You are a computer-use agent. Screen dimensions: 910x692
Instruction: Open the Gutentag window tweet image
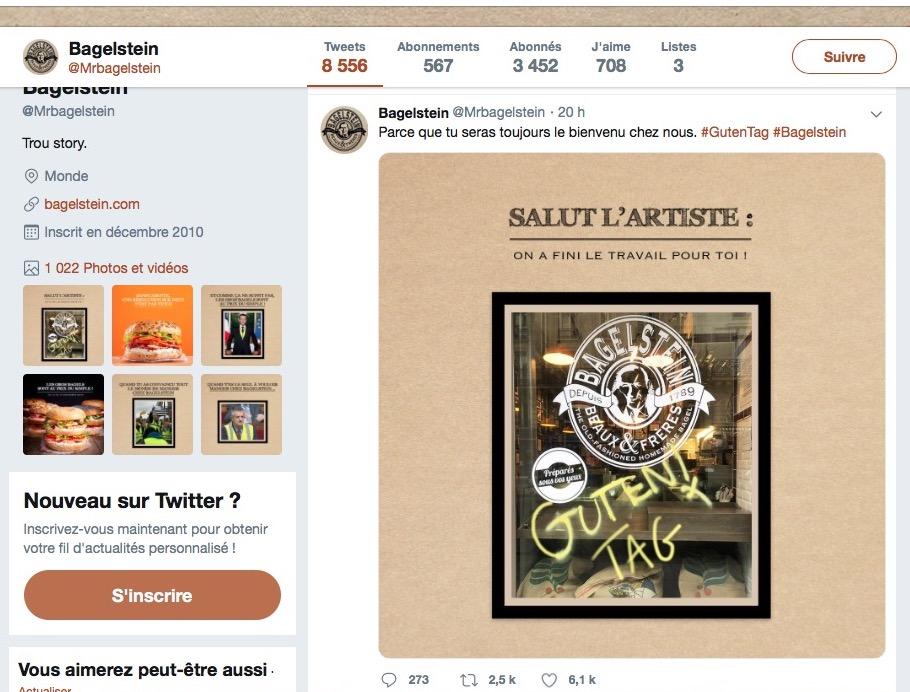(631, 405)
